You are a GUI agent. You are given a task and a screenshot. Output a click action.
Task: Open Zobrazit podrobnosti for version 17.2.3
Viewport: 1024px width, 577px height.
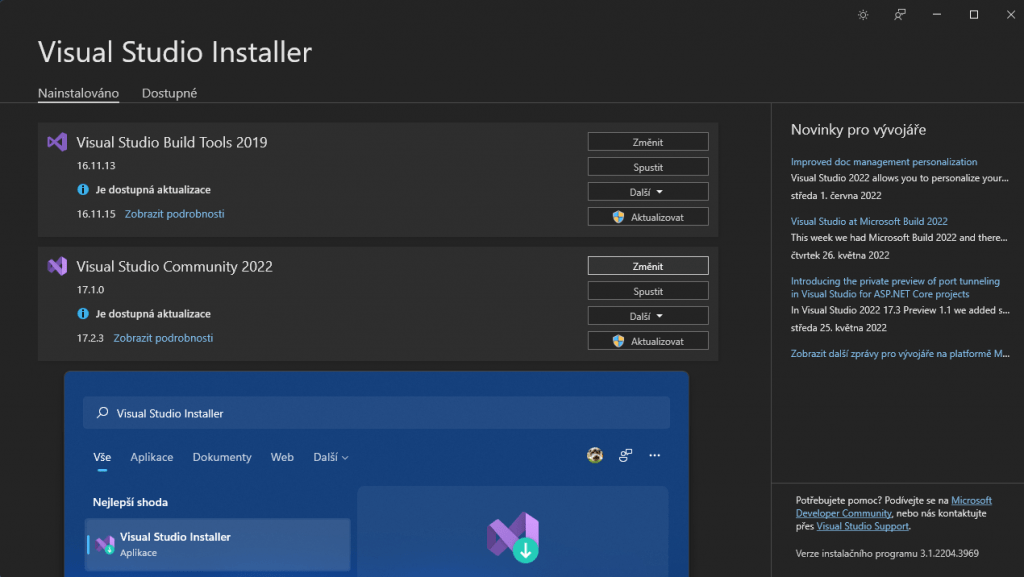(x=163, y=338)
